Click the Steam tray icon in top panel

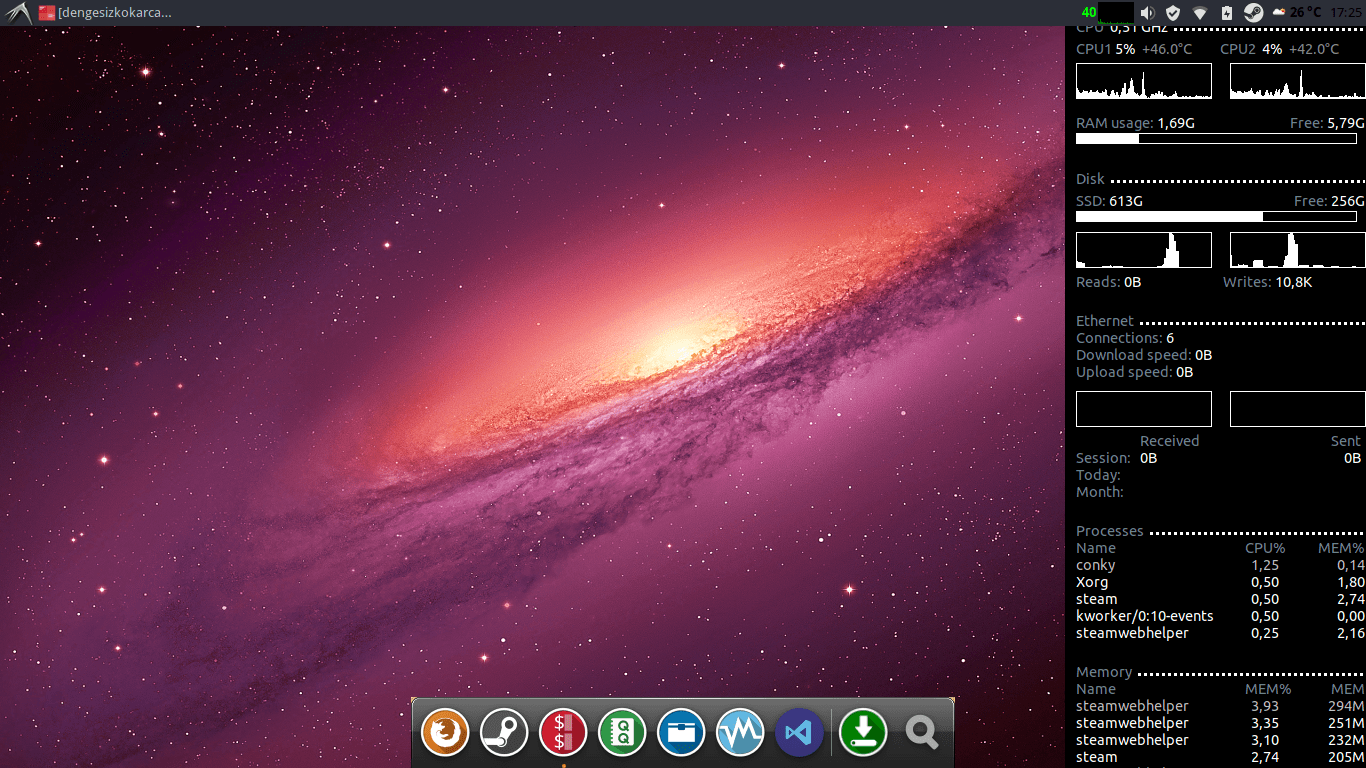click(x=1254, y=13)
